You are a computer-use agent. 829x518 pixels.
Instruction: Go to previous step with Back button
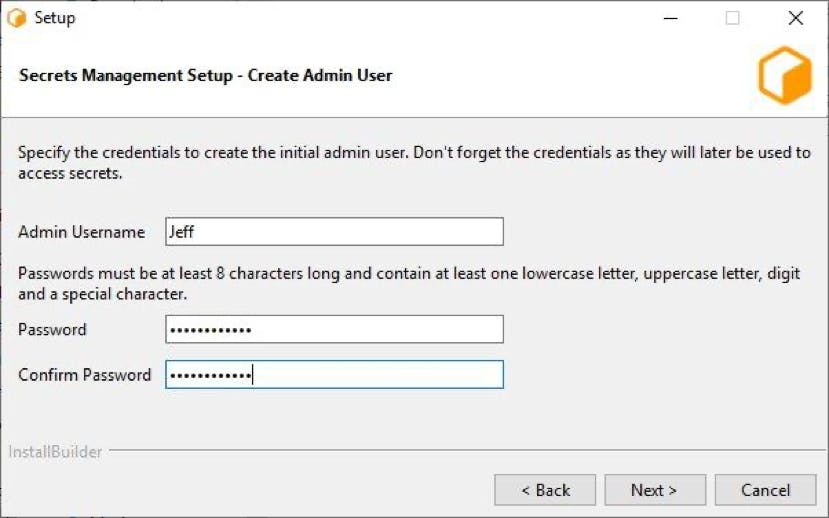545,490
